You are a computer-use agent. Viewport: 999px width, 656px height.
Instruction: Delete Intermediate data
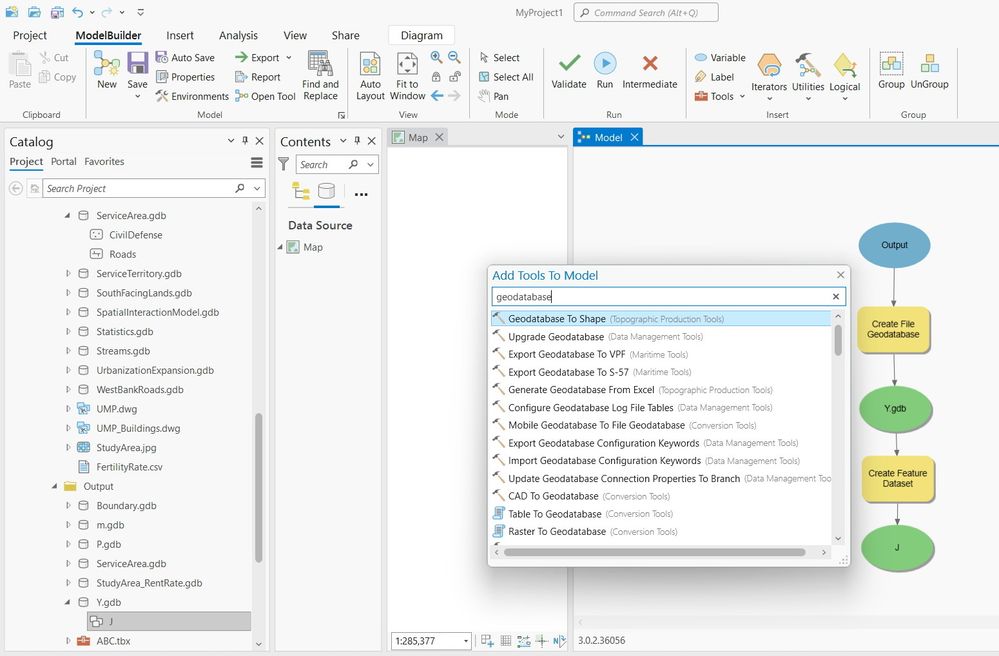pos(650,71)
